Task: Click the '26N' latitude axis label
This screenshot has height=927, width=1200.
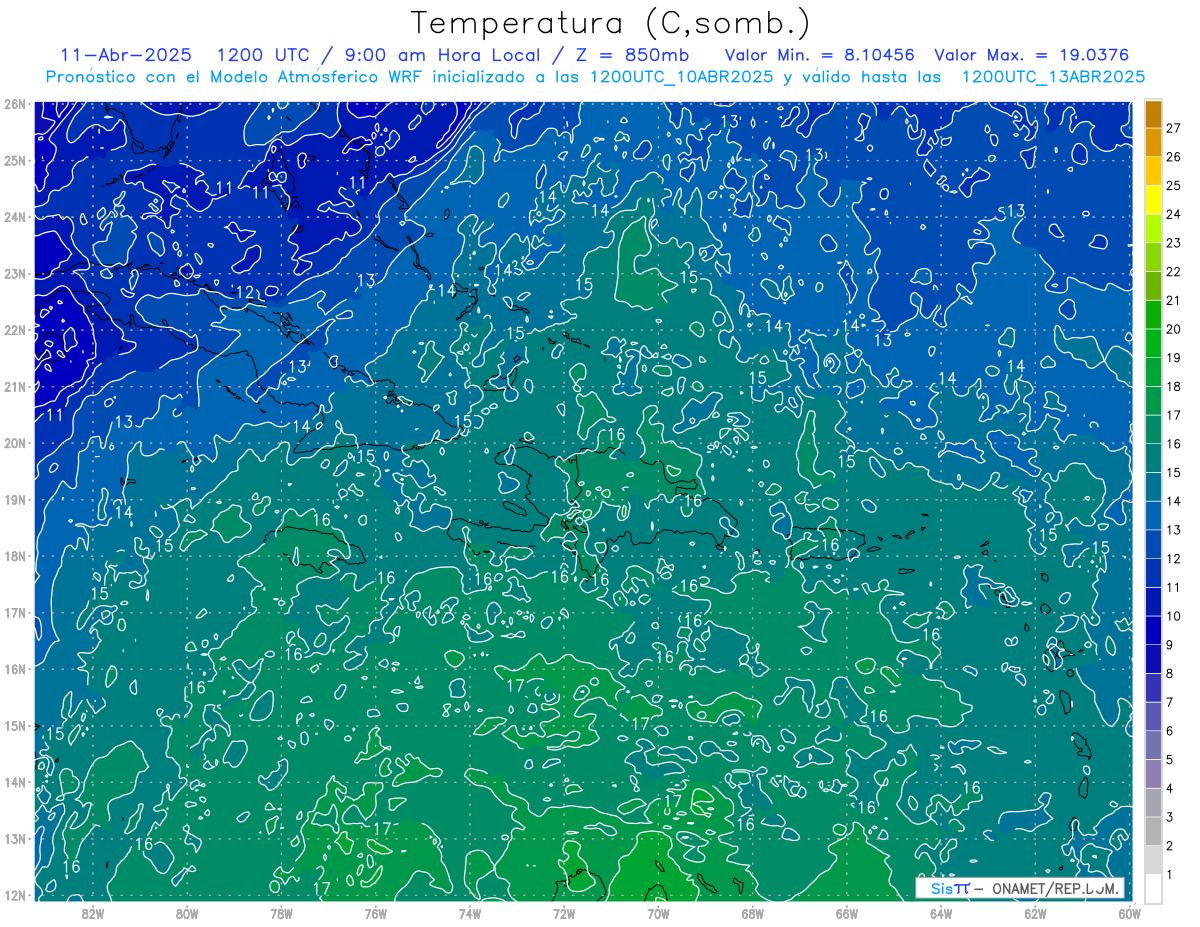Action: click(13, 104)
